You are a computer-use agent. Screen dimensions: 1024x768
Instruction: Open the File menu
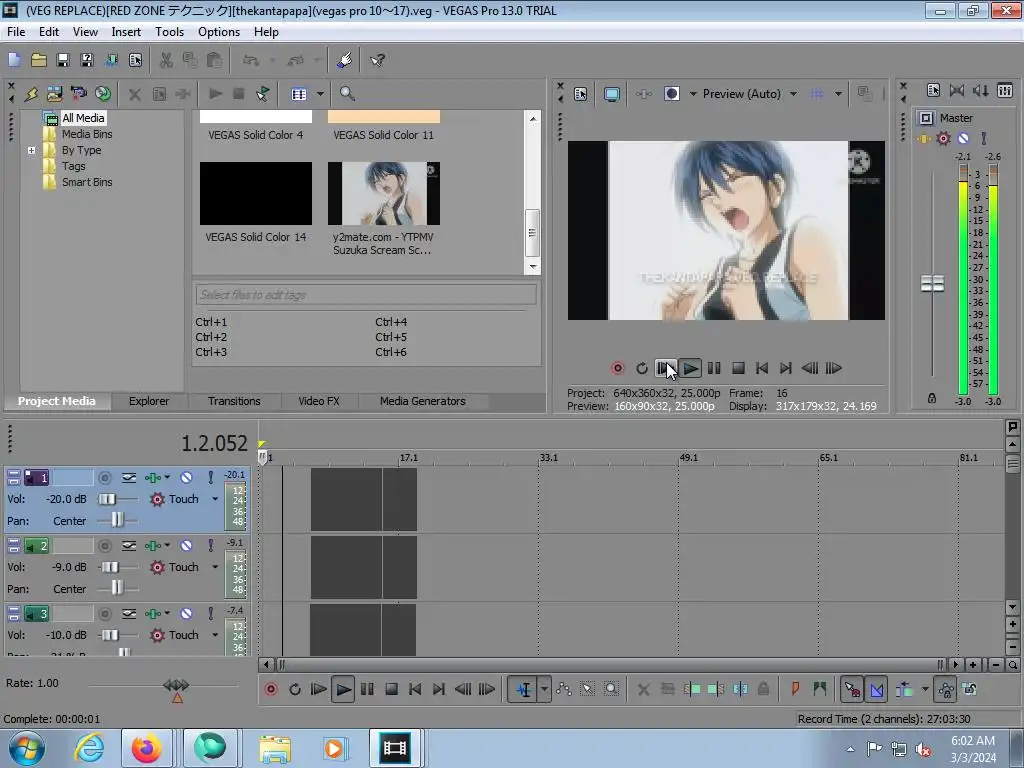16,32
